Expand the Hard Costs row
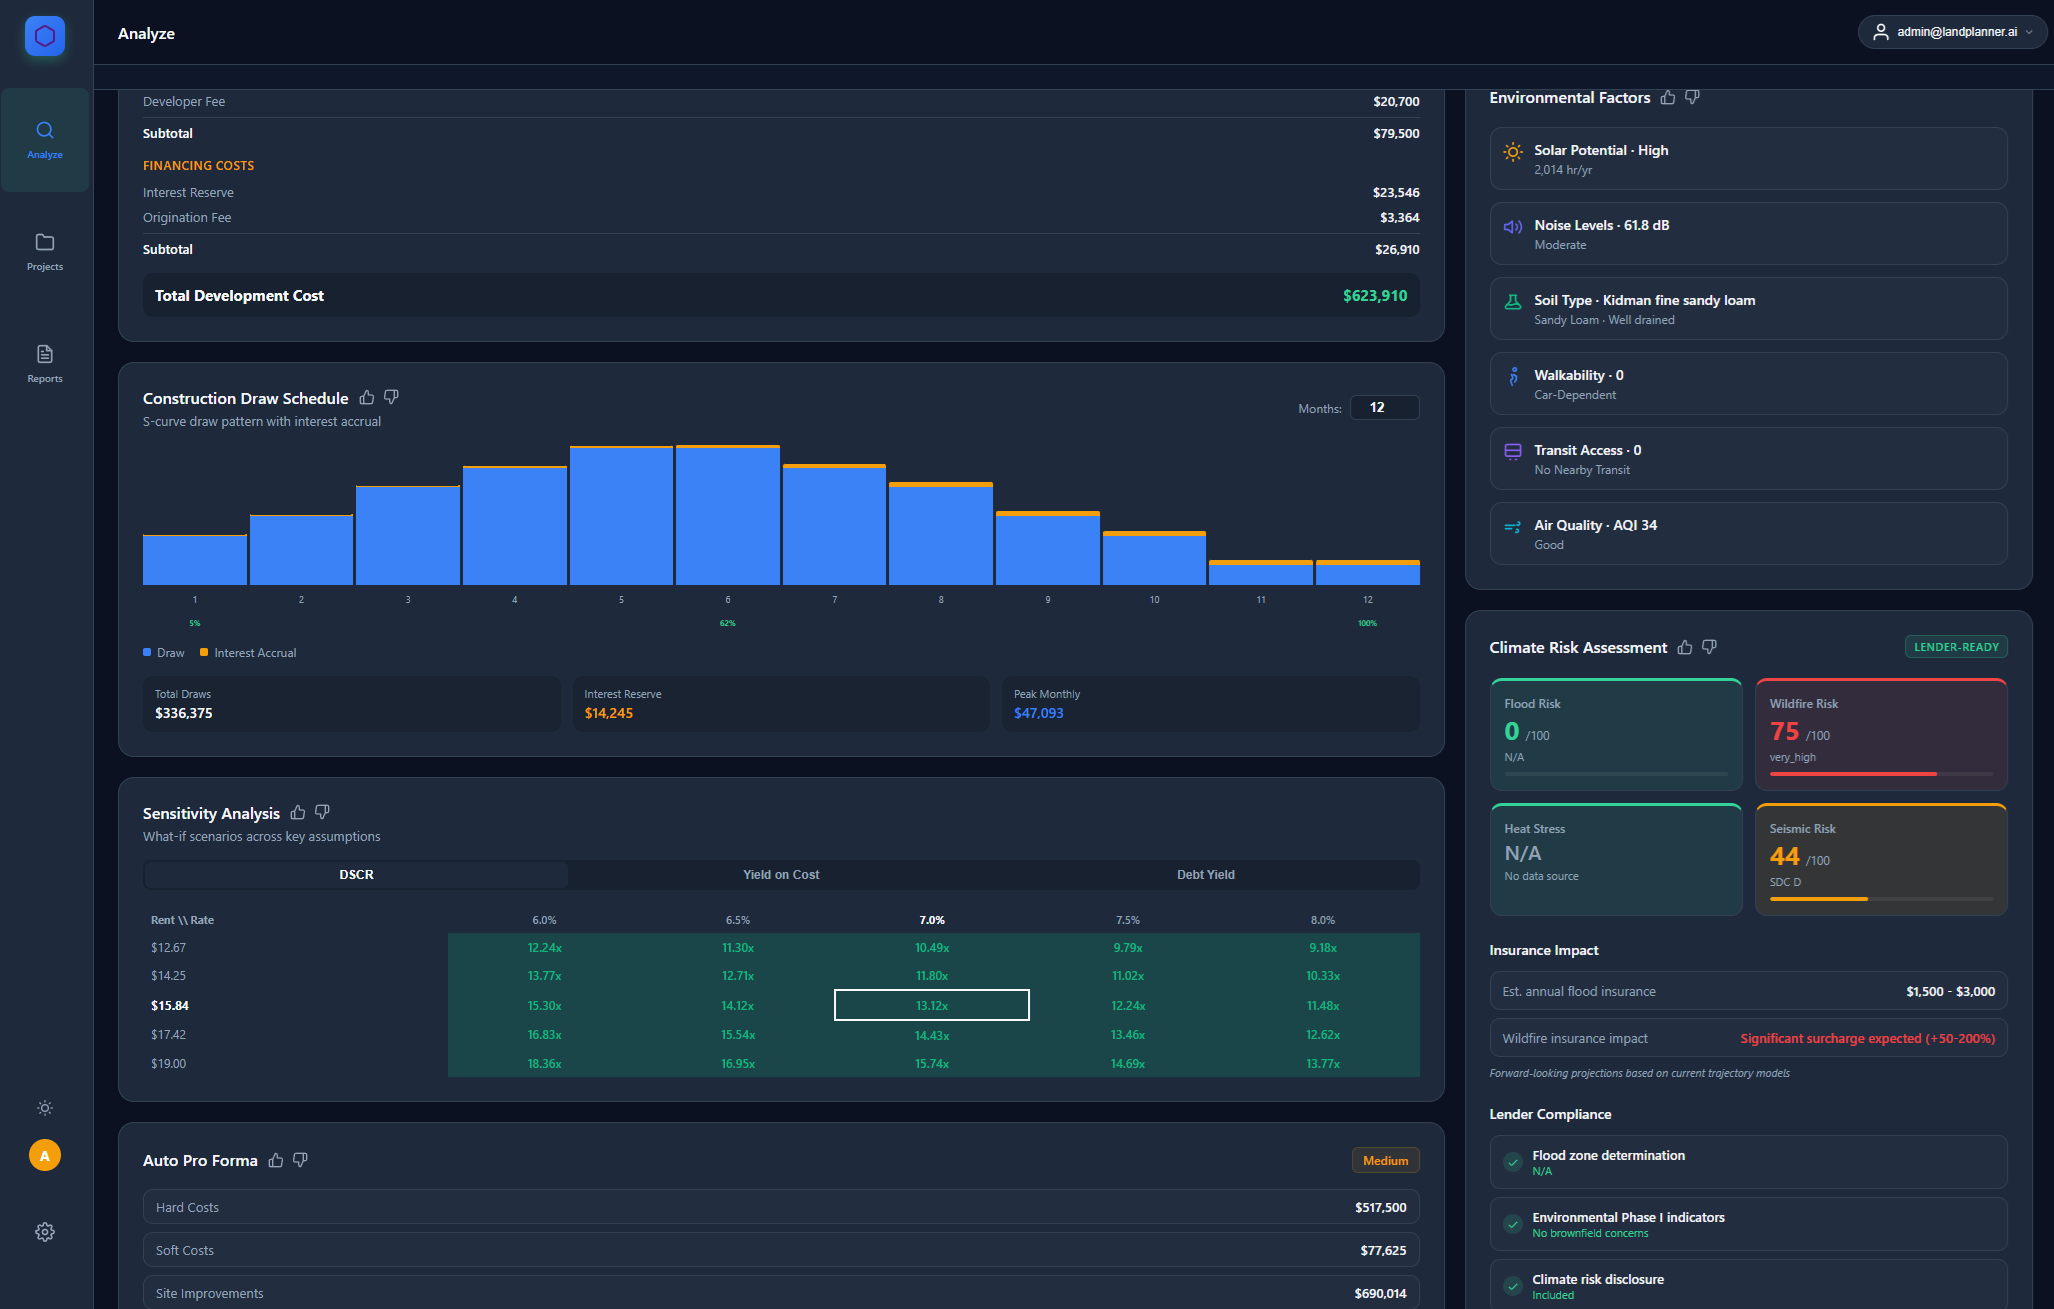This screenshot has width=2054, height=1309. coord(780,1207)
